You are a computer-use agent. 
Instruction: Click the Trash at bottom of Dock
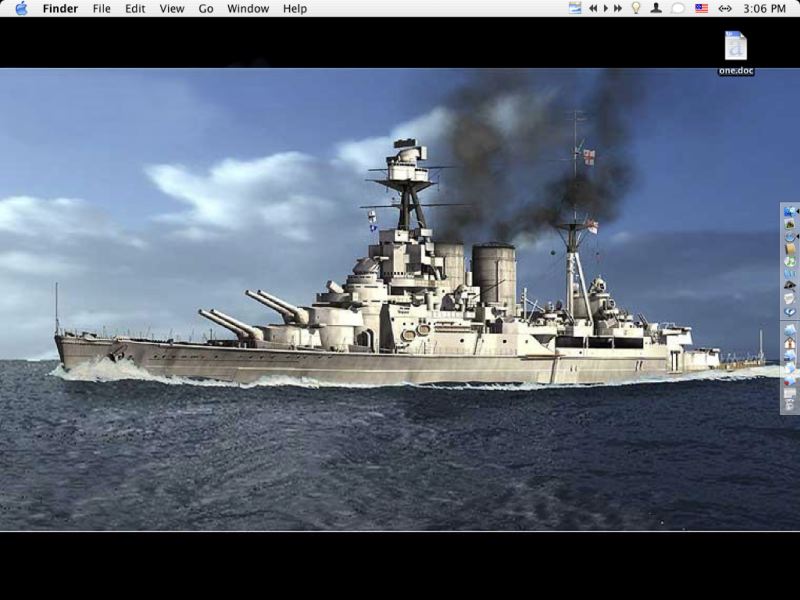pyautogui.click(x=790, y=404)
